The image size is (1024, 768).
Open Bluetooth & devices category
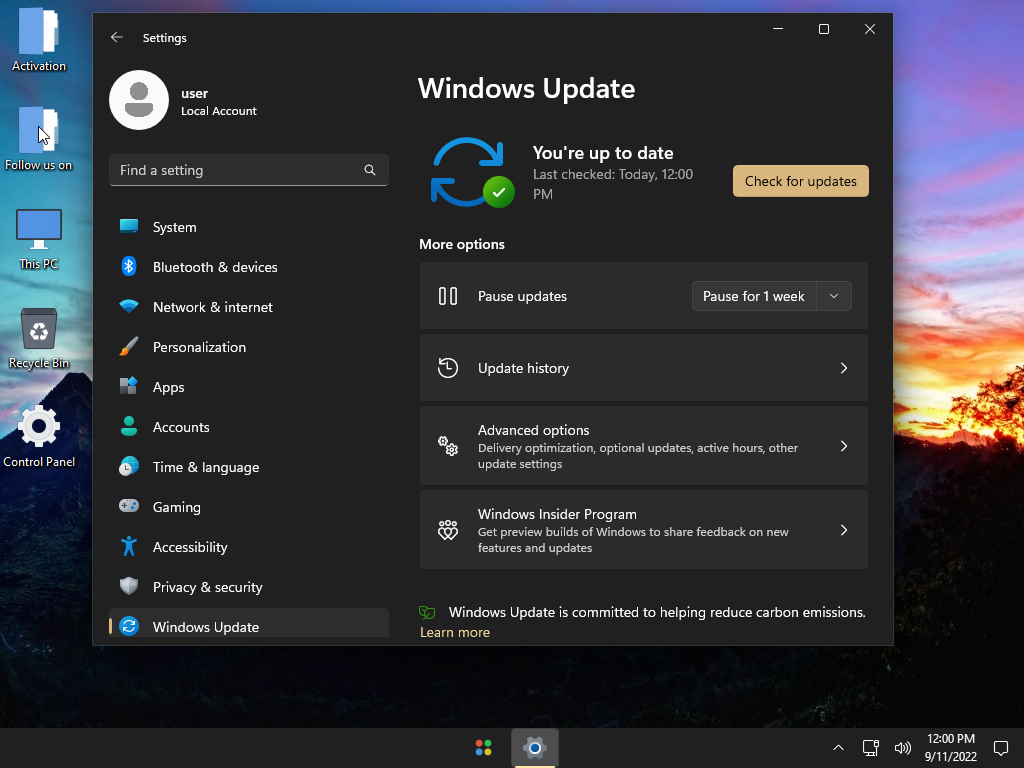(x=249, y=266)
